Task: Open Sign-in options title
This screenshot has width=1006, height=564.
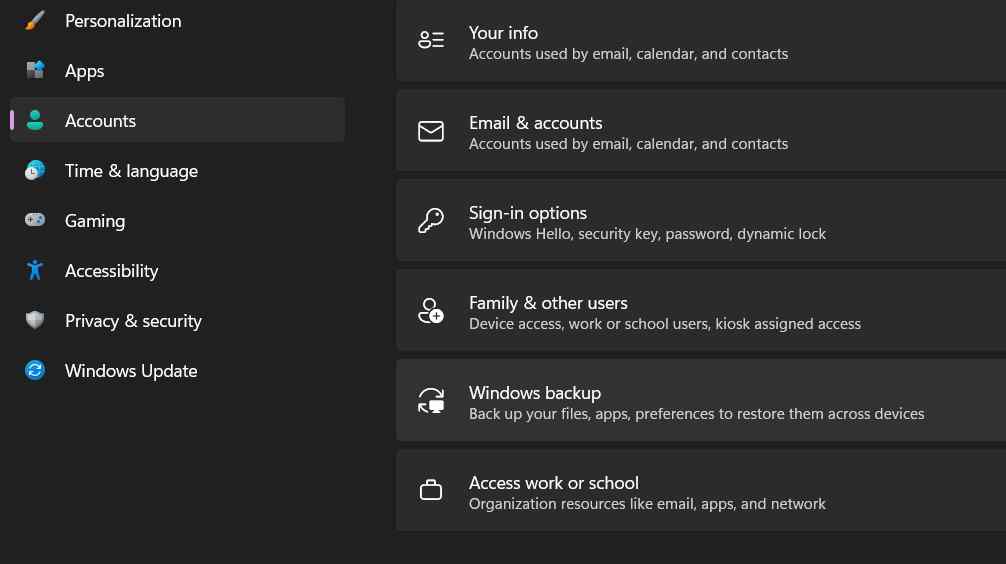Action: pyautogui.click(x=527, y=213)
